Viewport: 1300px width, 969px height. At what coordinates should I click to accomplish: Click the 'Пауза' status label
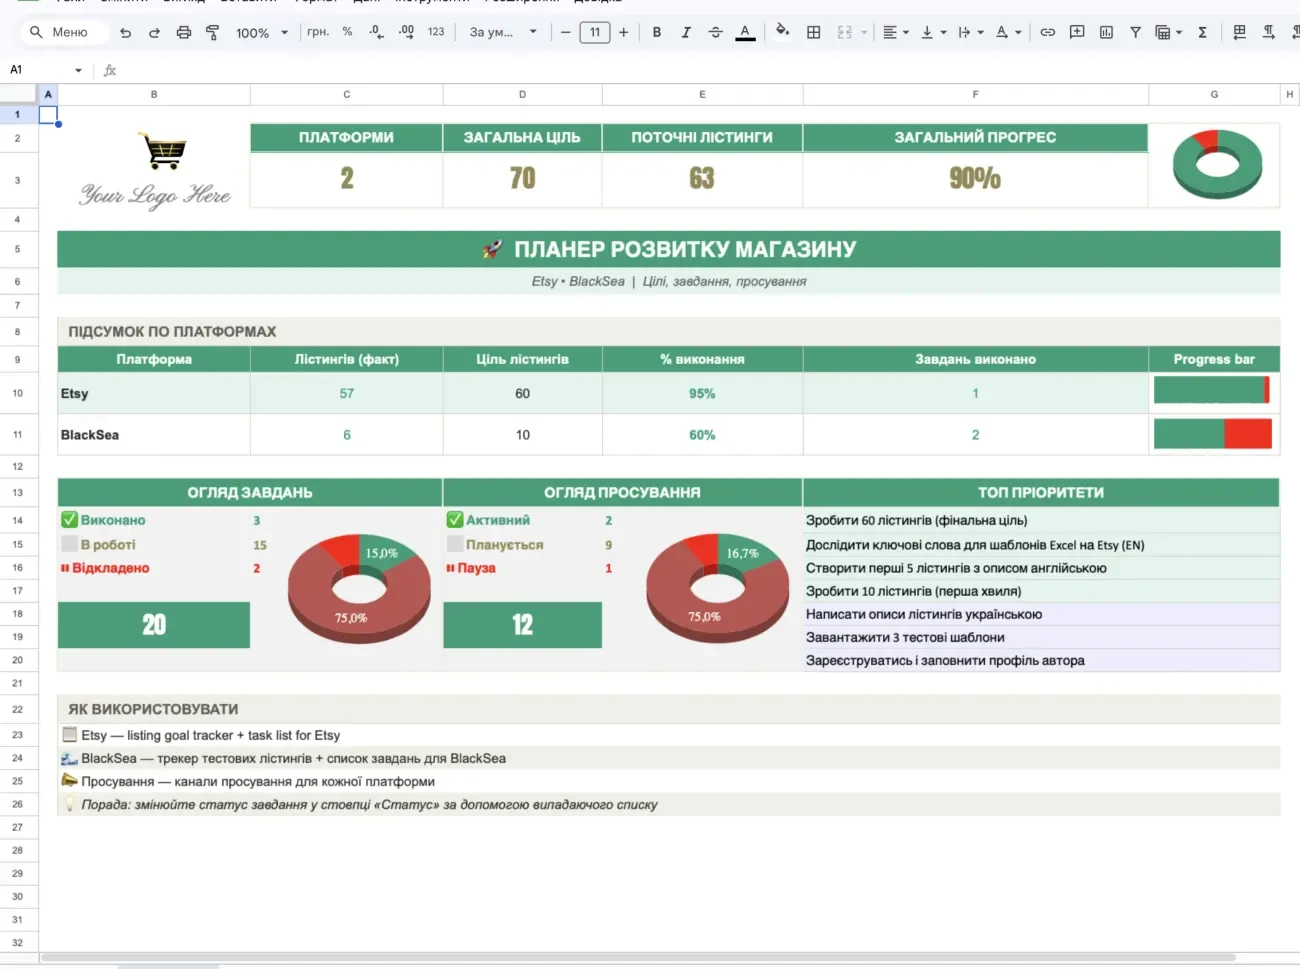pos(476,568)
